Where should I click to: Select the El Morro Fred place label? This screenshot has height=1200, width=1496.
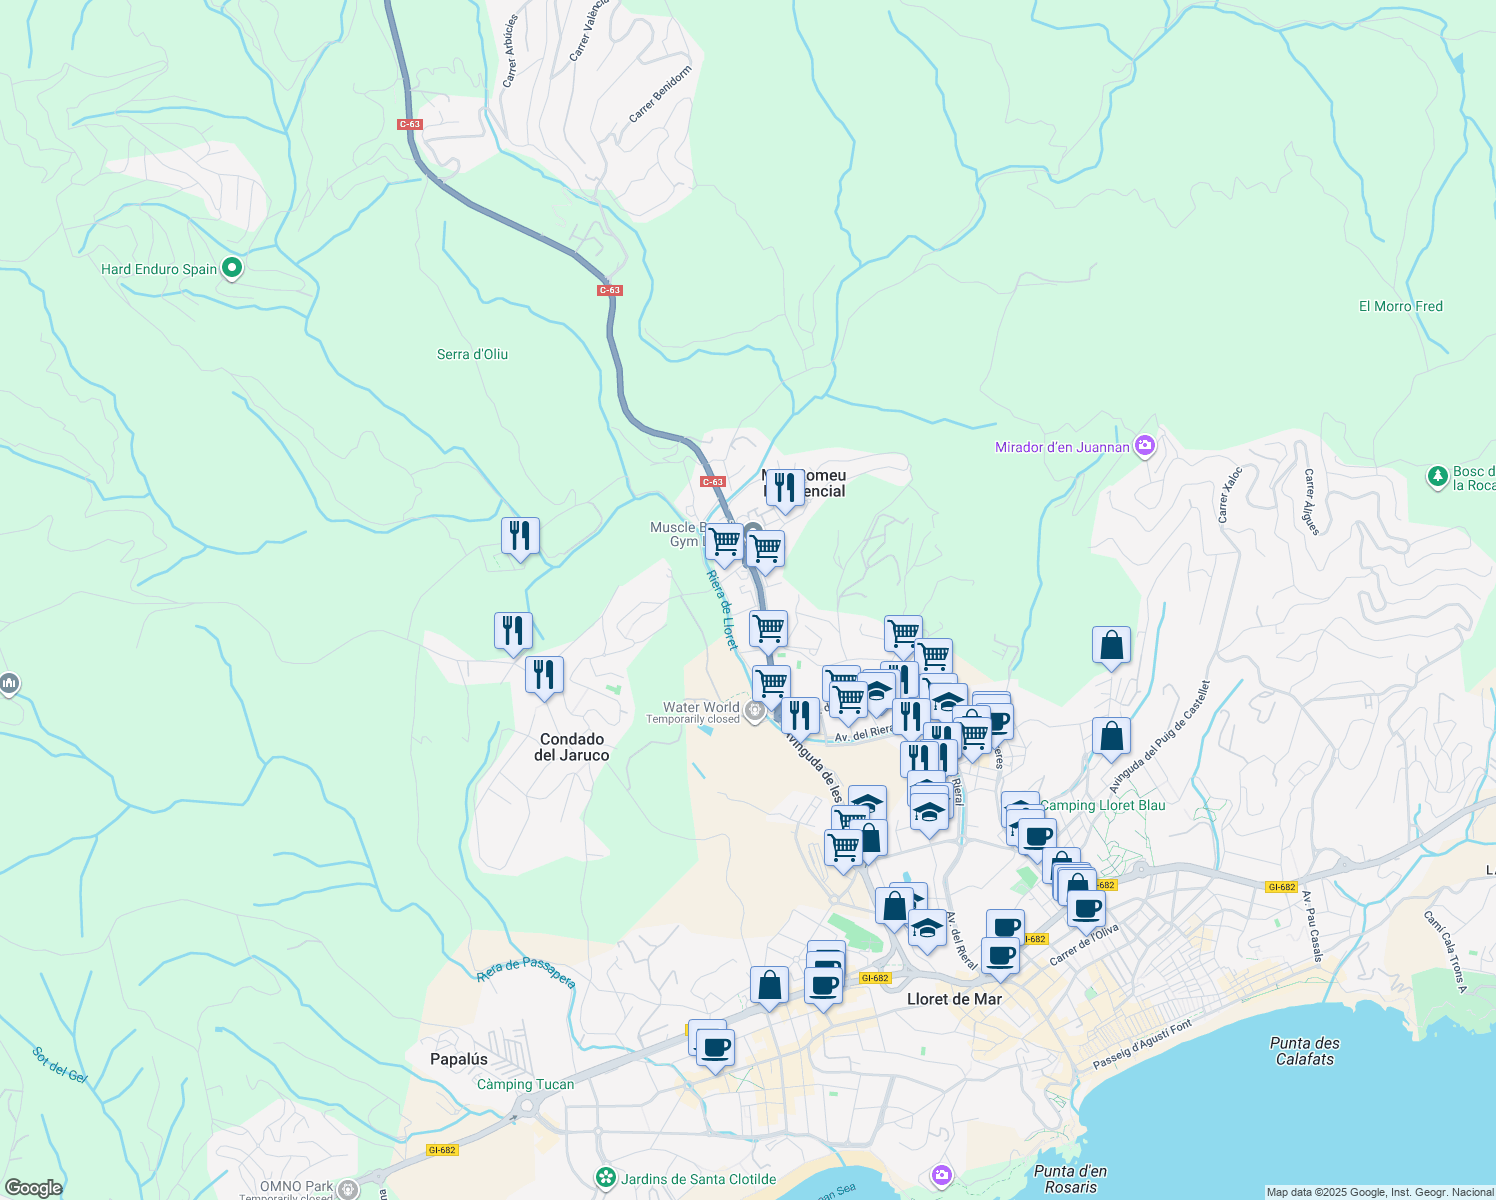point(1400,306)
